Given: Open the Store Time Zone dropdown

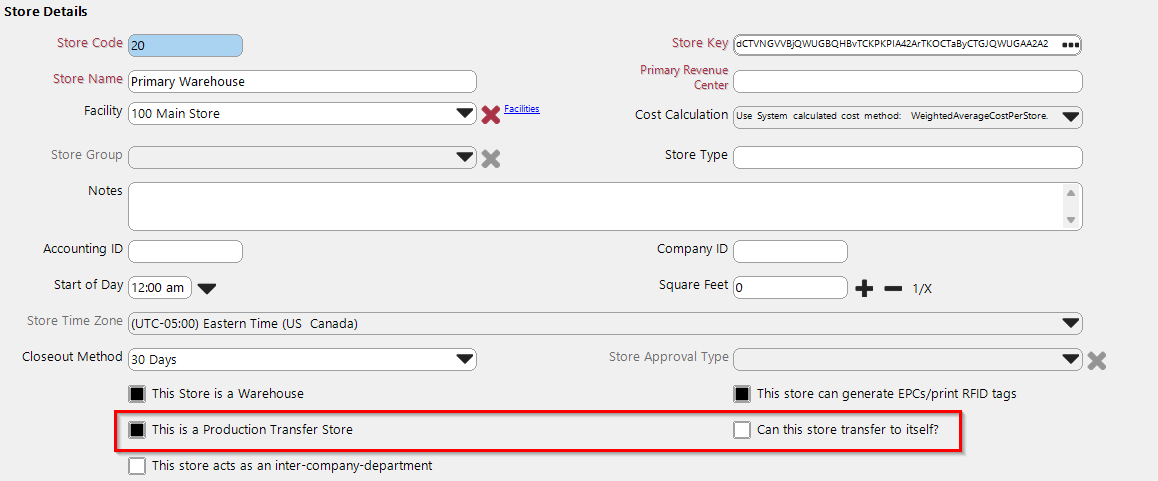Looking at the screenshot, I should point(1070,324).
